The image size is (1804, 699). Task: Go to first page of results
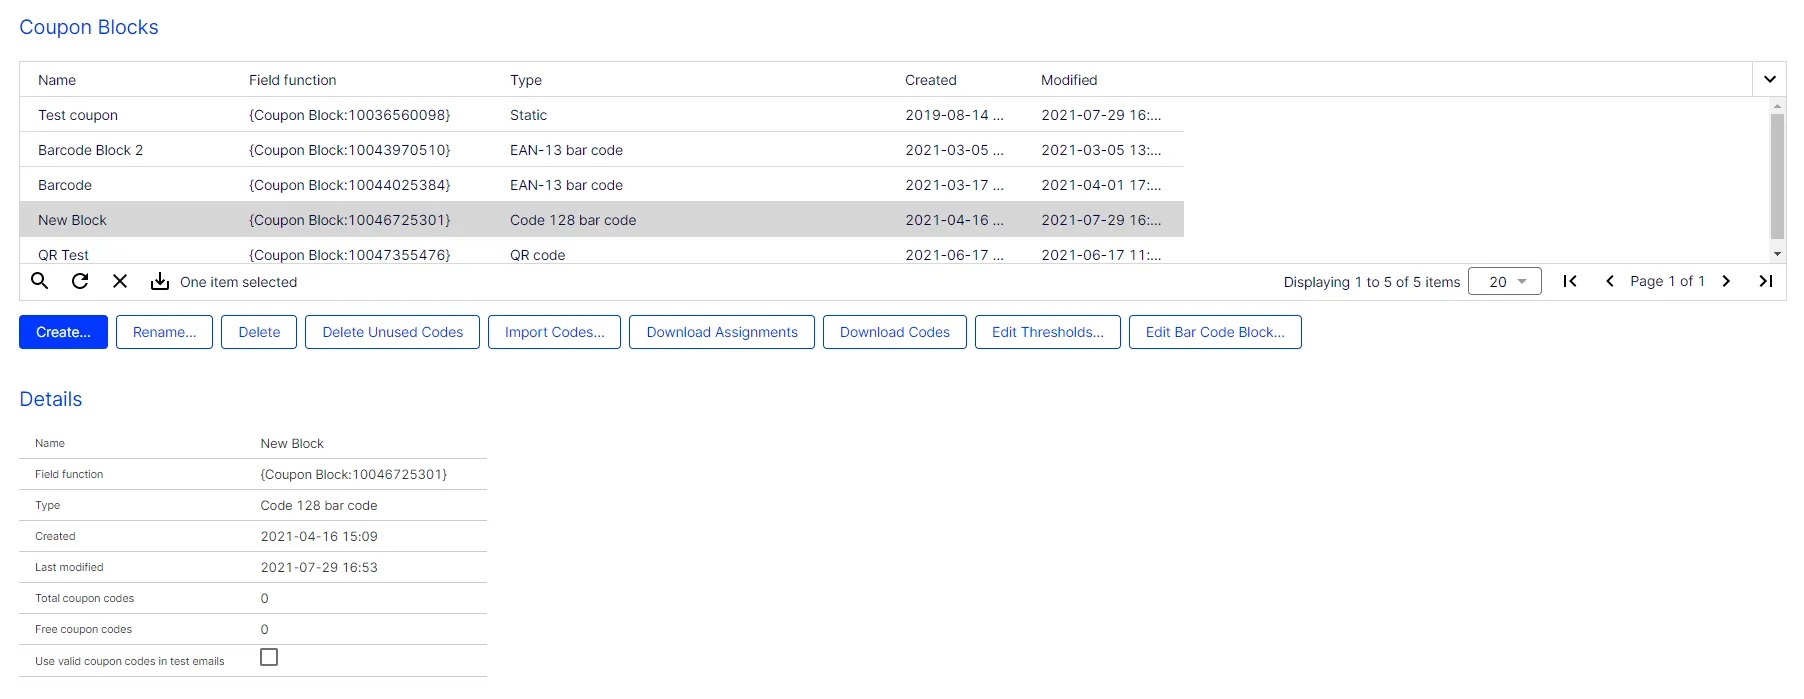(x=1570, y=281)
